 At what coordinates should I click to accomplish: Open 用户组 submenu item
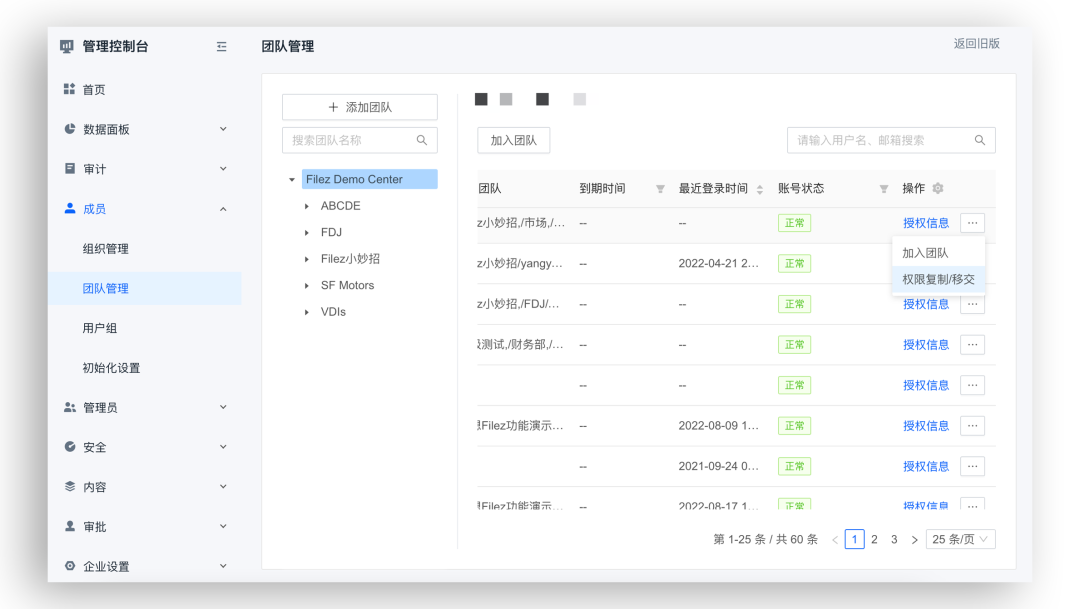pyautogui.click(x=100, y=328)
